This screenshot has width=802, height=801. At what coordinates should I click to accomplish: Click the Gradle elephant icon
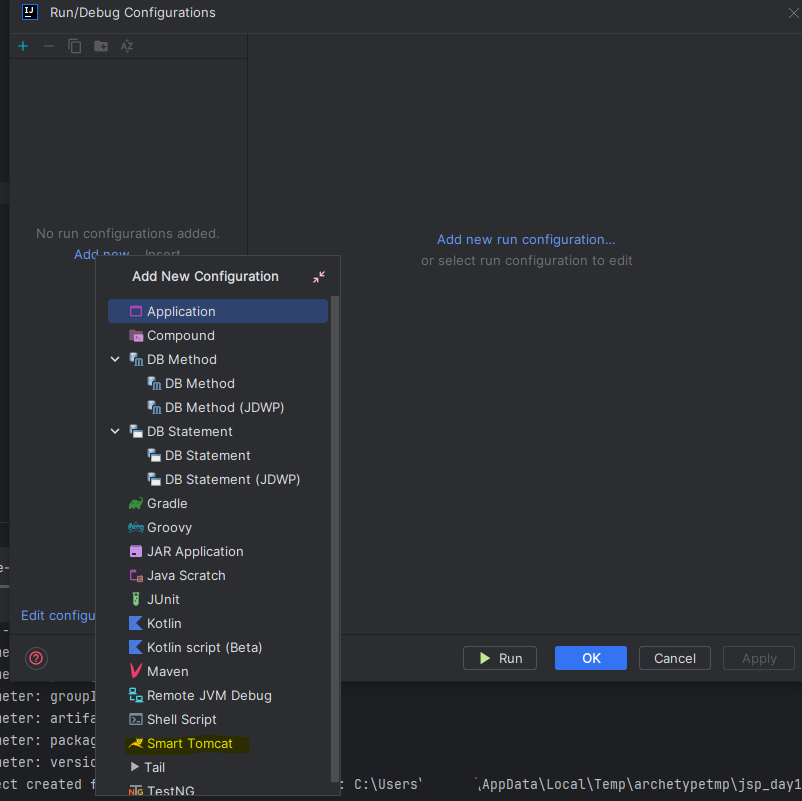(x=136, y=503)
